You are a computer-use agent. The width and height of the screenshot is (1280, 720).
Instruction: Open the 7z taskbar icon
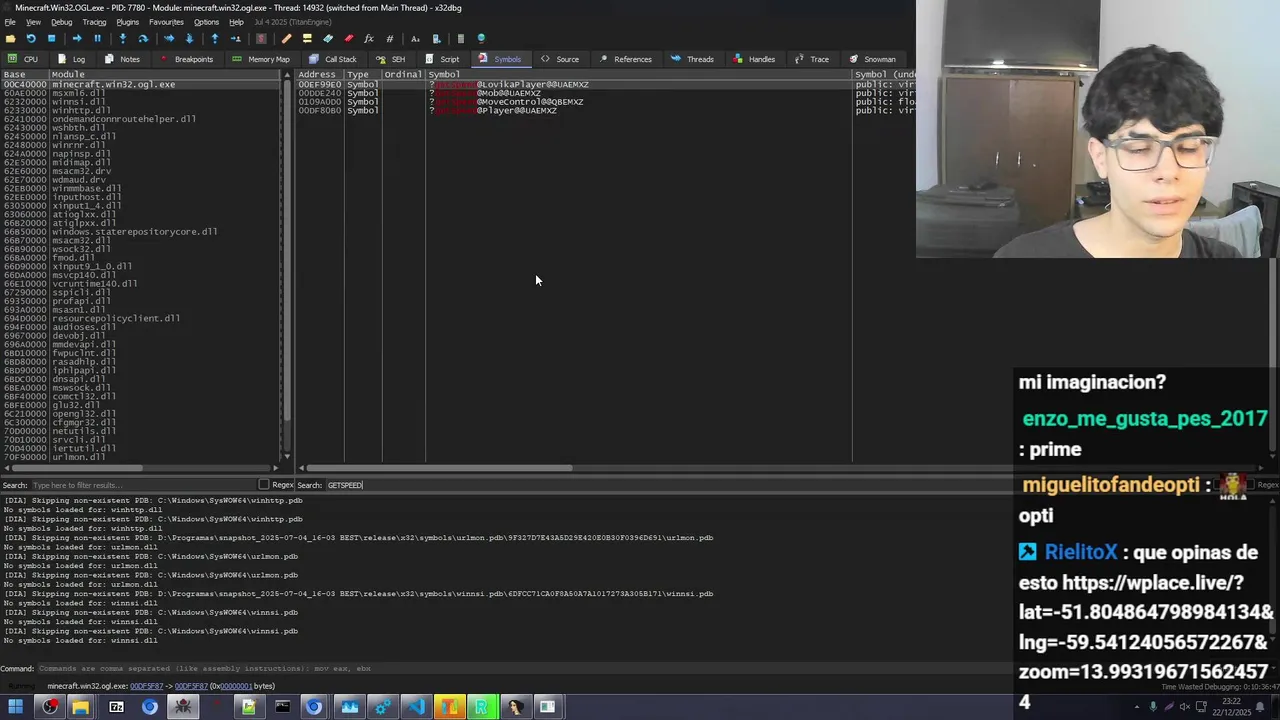point(116,707)
